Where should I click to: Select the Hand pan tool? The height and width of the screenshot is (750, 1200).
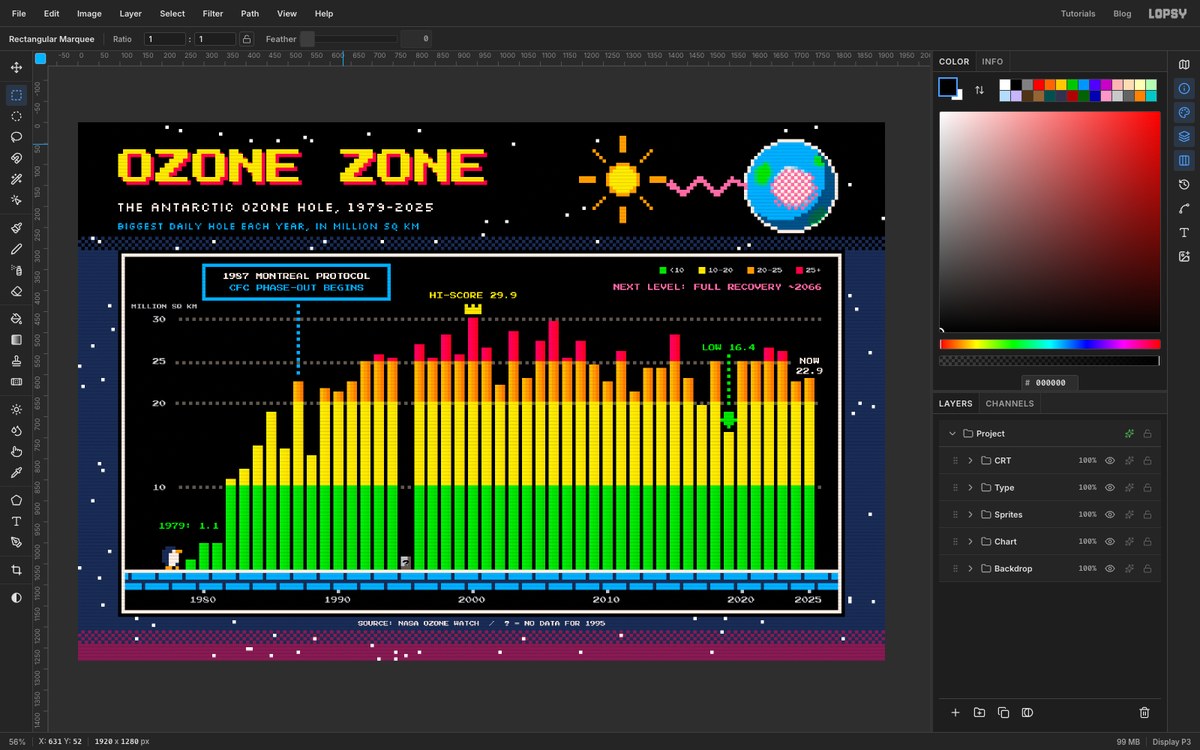16,451
